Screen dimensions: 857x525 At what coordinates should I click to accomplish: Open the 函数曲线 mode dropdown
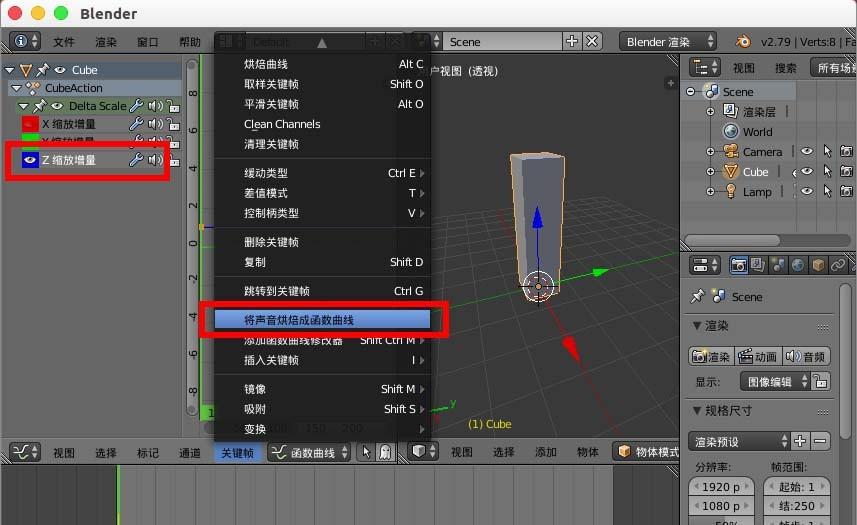pos(309,452)
